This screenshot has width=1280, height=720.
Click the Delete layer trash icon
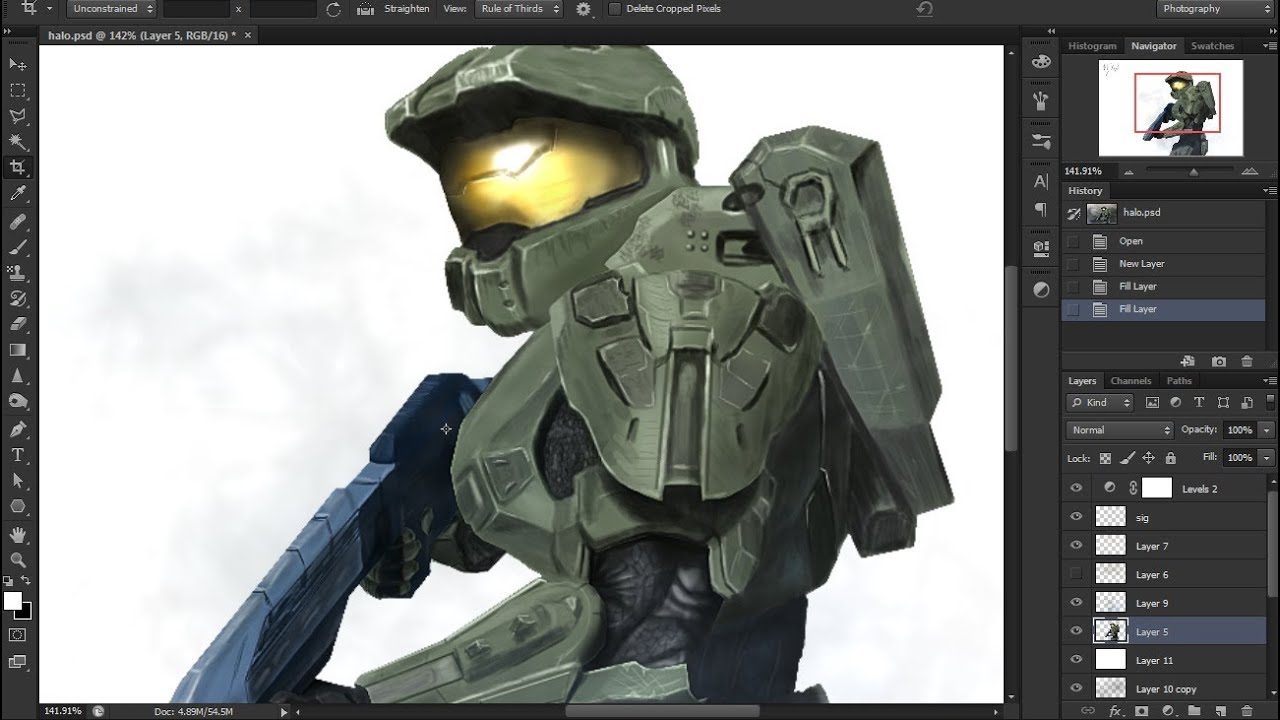(1247, 711)
